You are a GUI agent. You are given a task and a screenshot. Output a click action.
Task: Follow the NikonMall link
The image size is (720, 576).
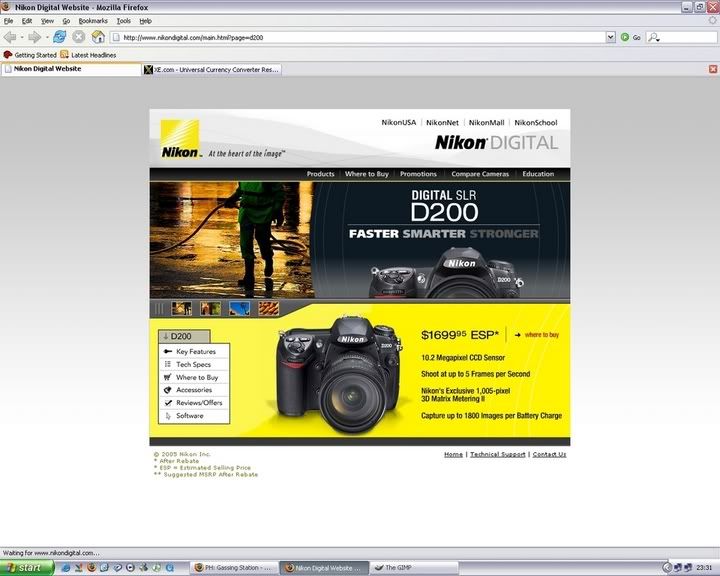click(486, 122)
